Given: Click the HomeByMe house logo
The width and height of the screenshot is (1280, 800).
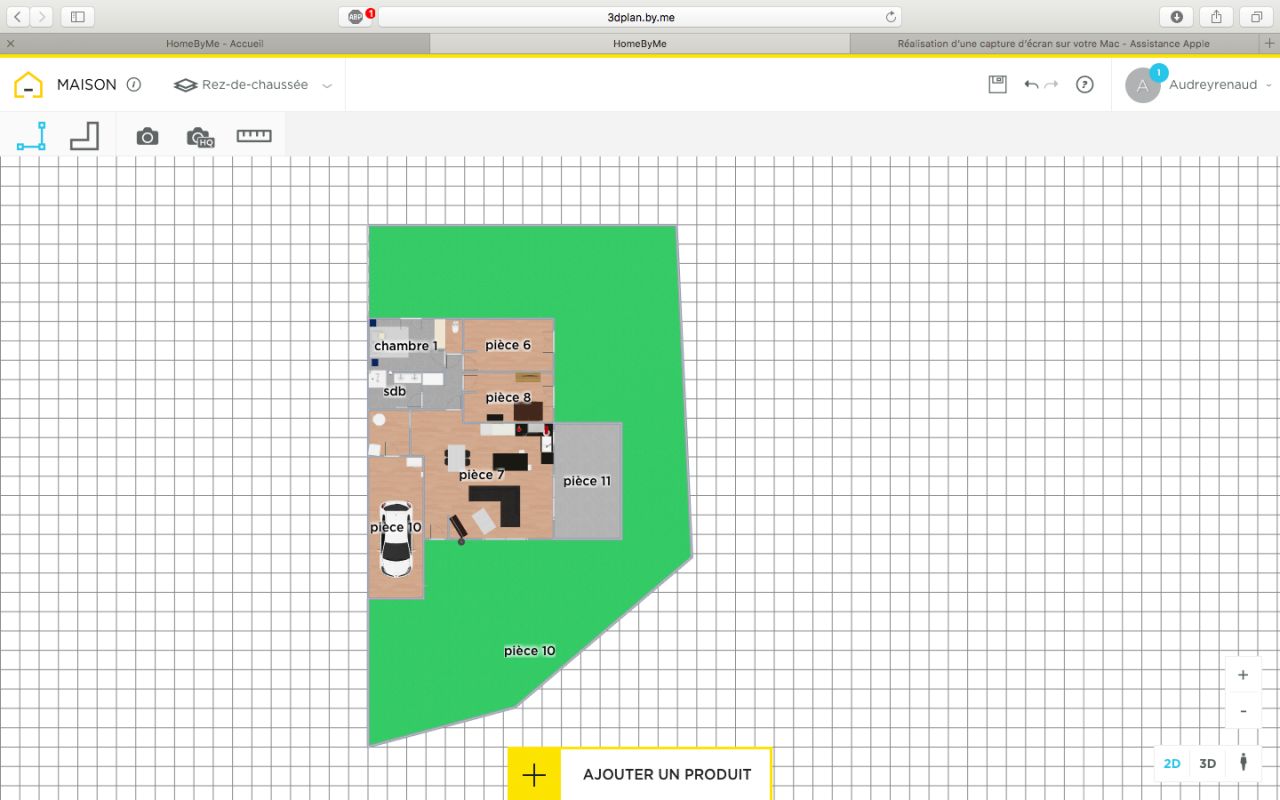Looking at the screenshot, I should tap(28, 85).
